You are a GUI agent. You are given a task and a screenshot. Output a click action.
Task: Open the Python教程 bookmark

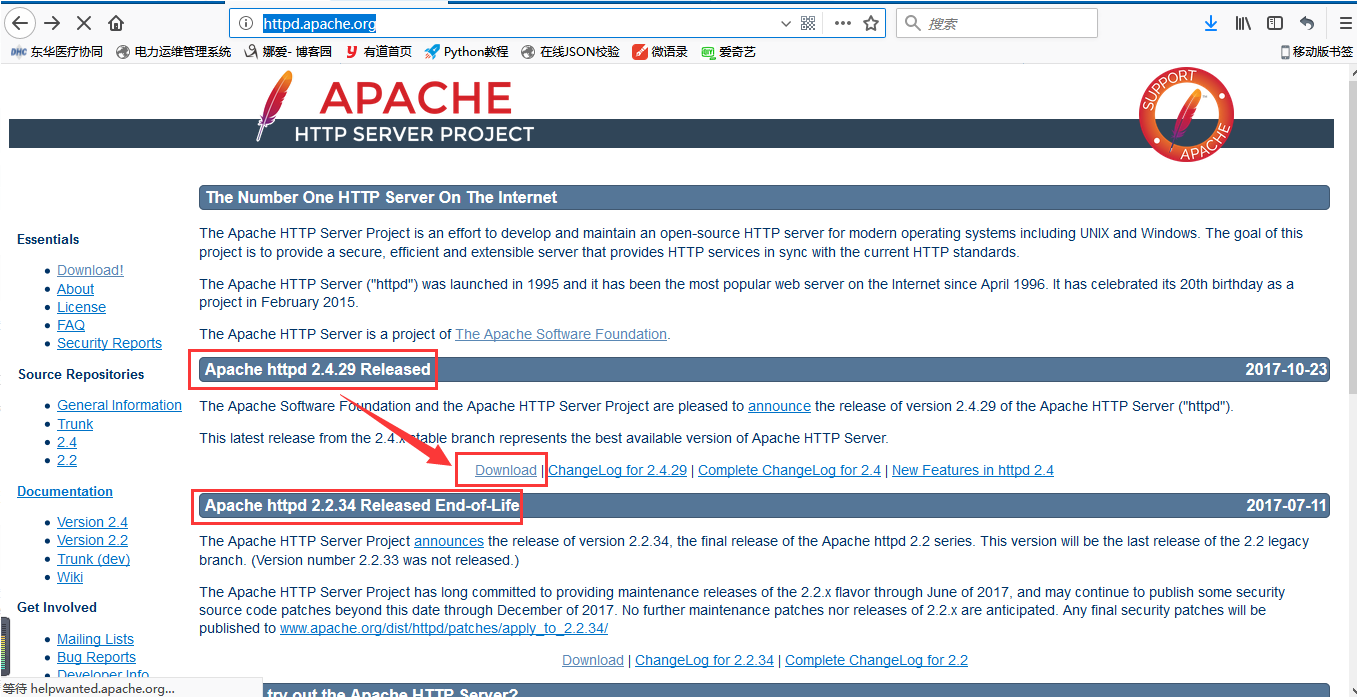466,51
